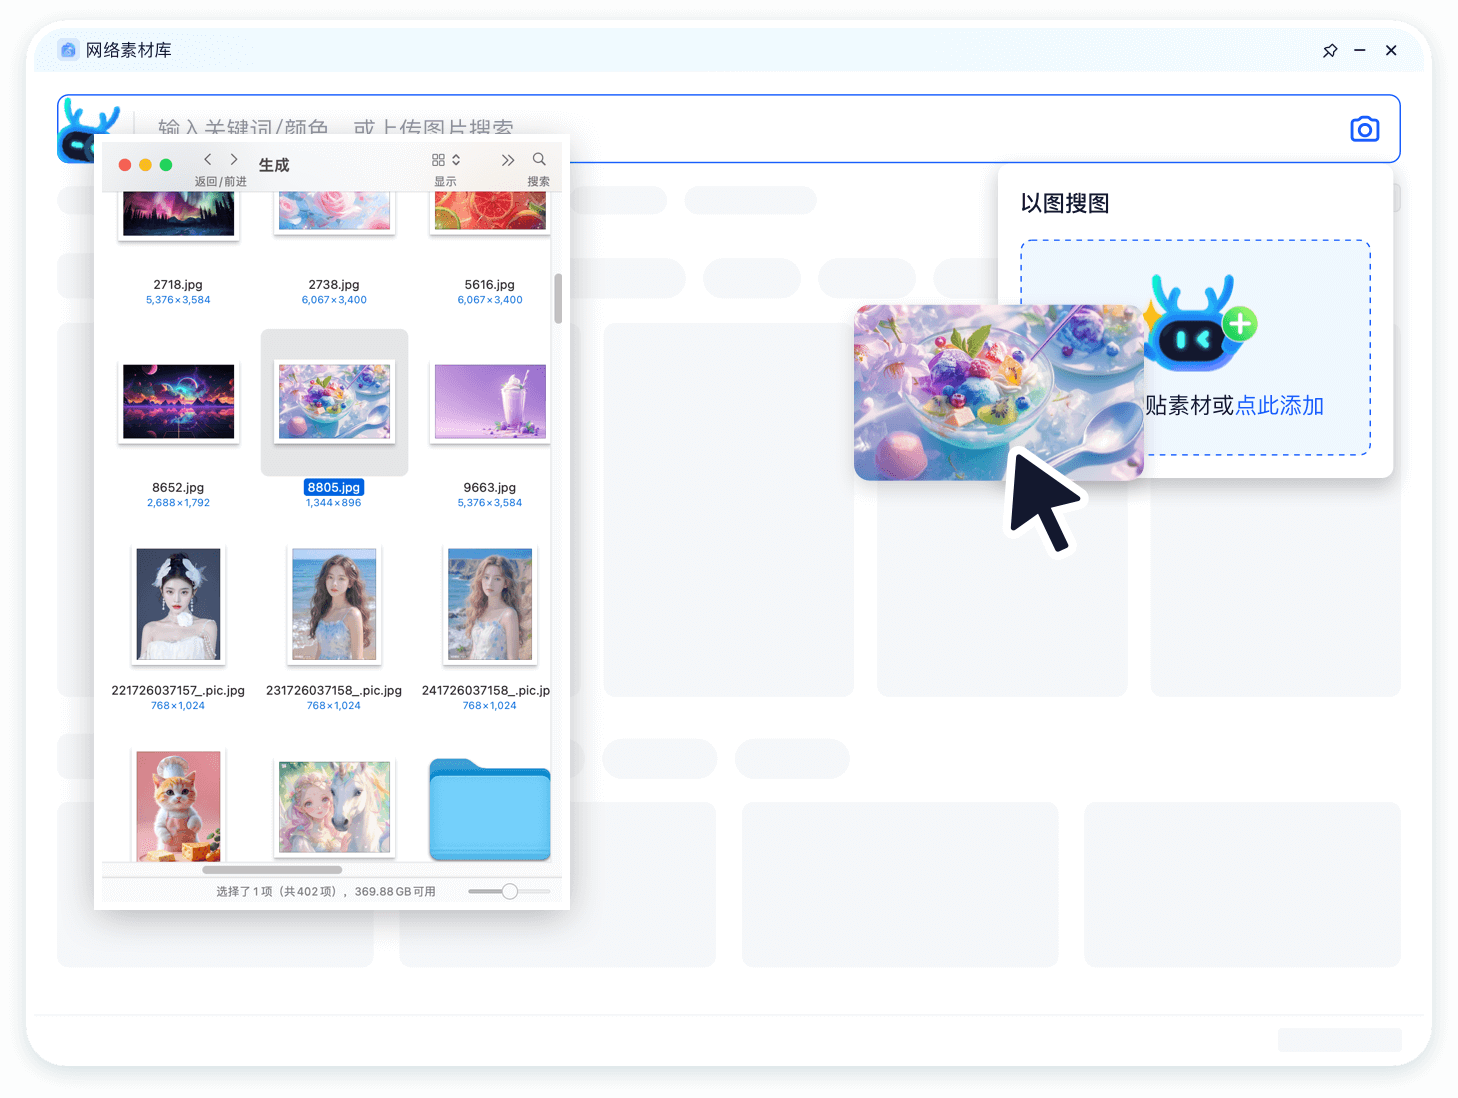Open the blue folder in Finder
The image size is (1458, 1098).
click(490, 810)
